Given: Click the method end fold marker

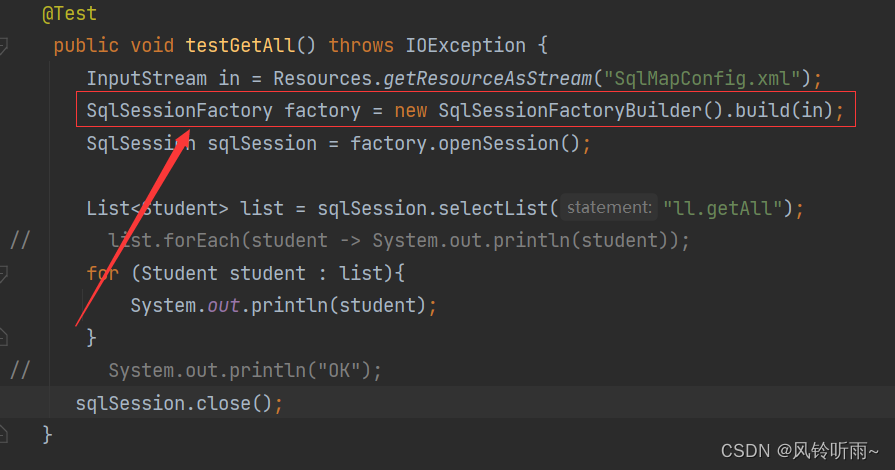Looking at the screenshot, I should (4, 434).
